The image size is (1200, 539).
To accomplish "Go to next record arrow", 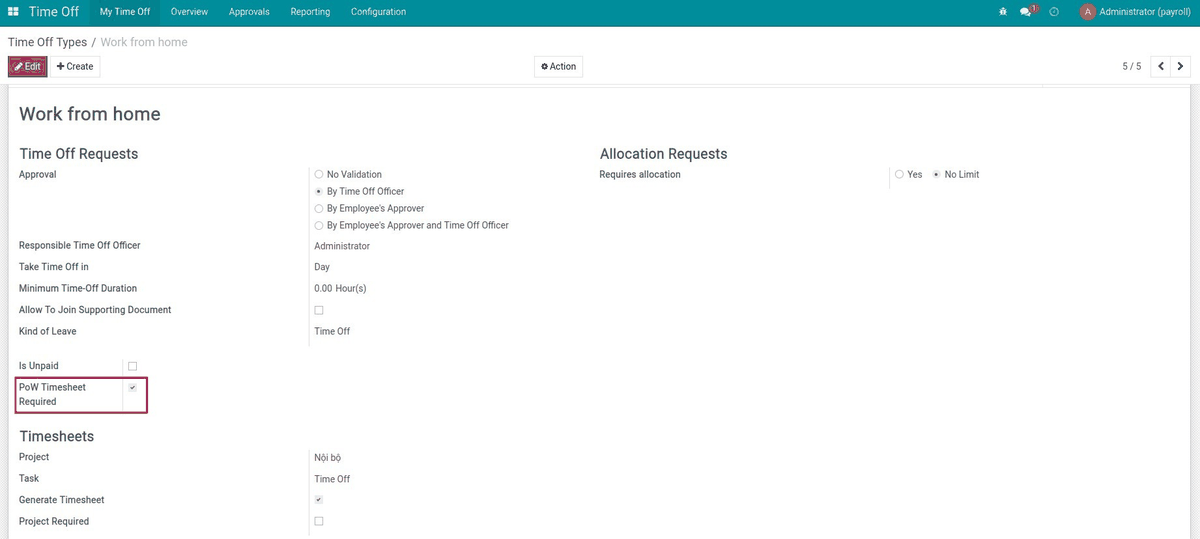I will (1181, 66).
